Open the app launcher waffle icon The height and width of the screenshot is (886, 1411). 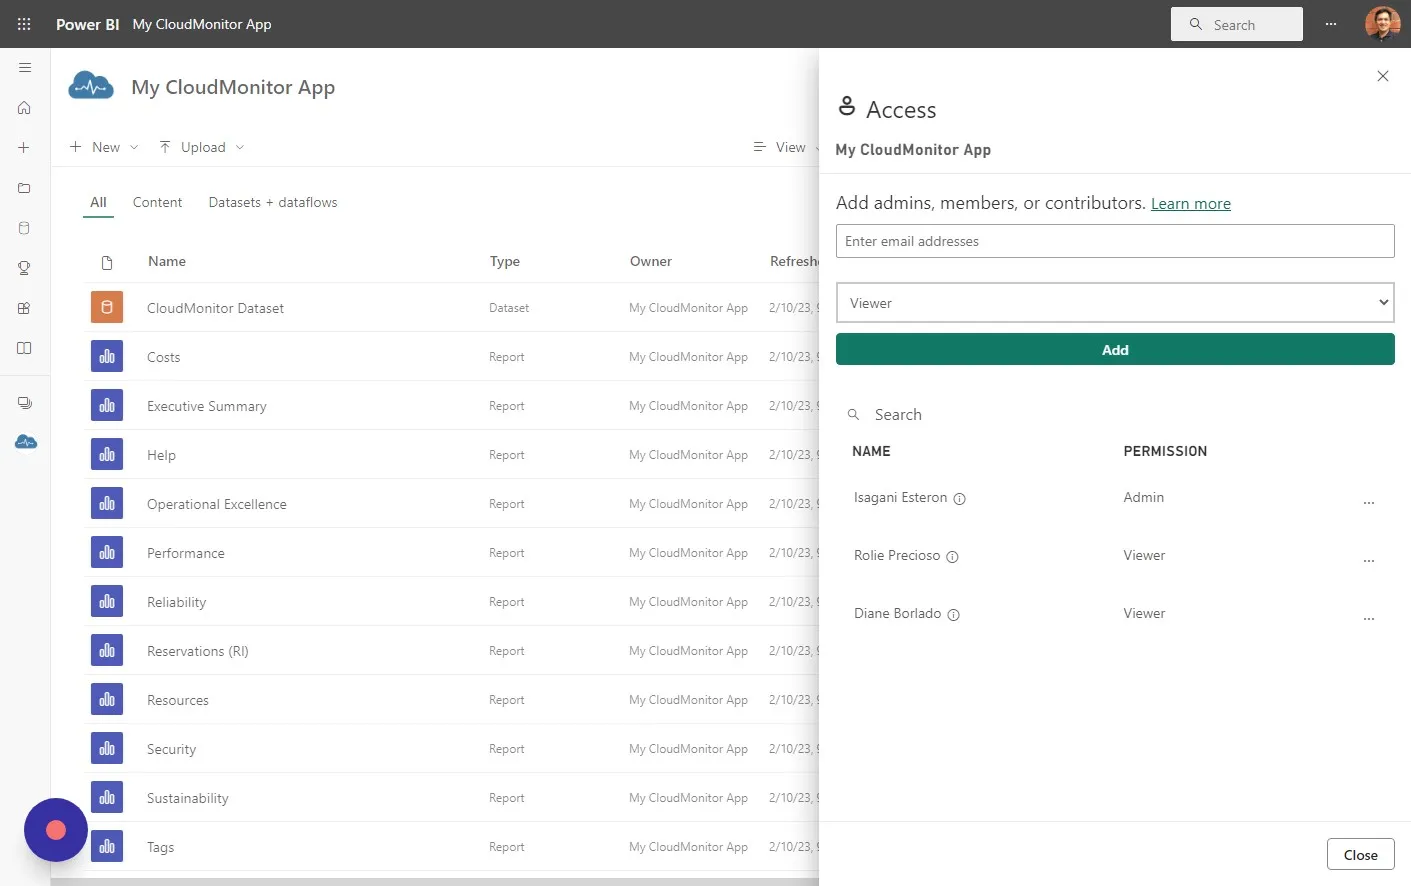(24, 24)
